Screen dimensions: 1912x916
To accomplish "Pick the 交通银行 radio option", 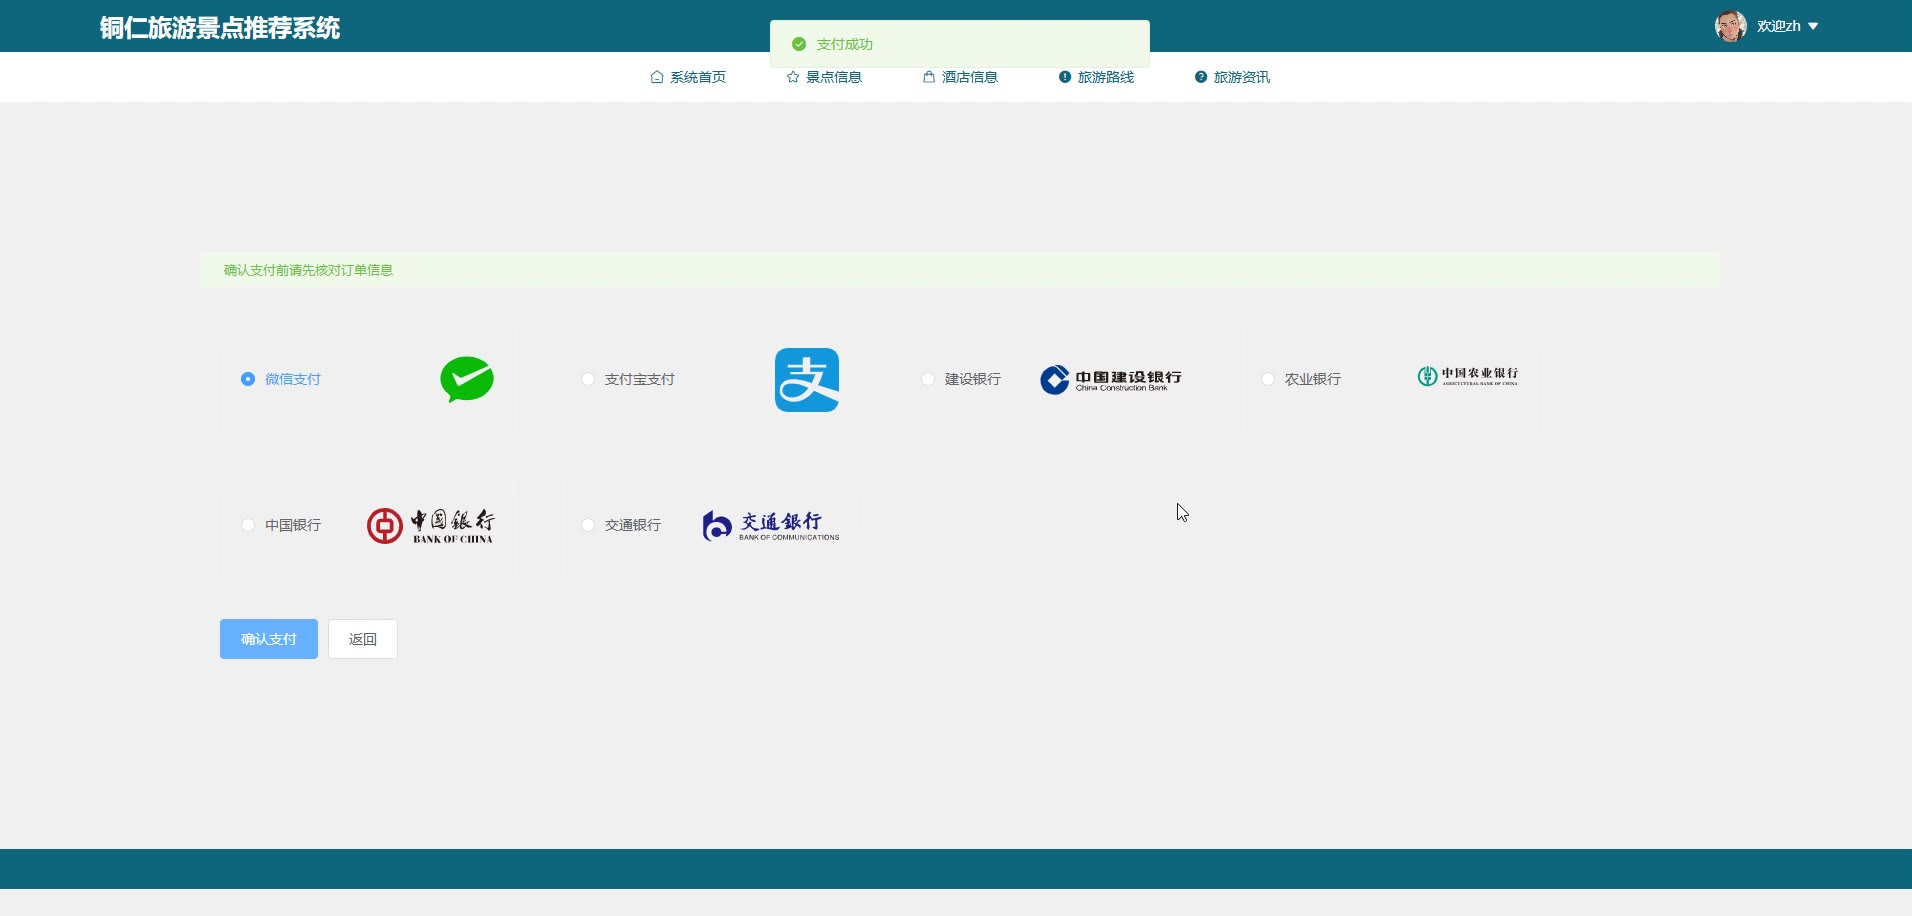I will pos(588,525).
